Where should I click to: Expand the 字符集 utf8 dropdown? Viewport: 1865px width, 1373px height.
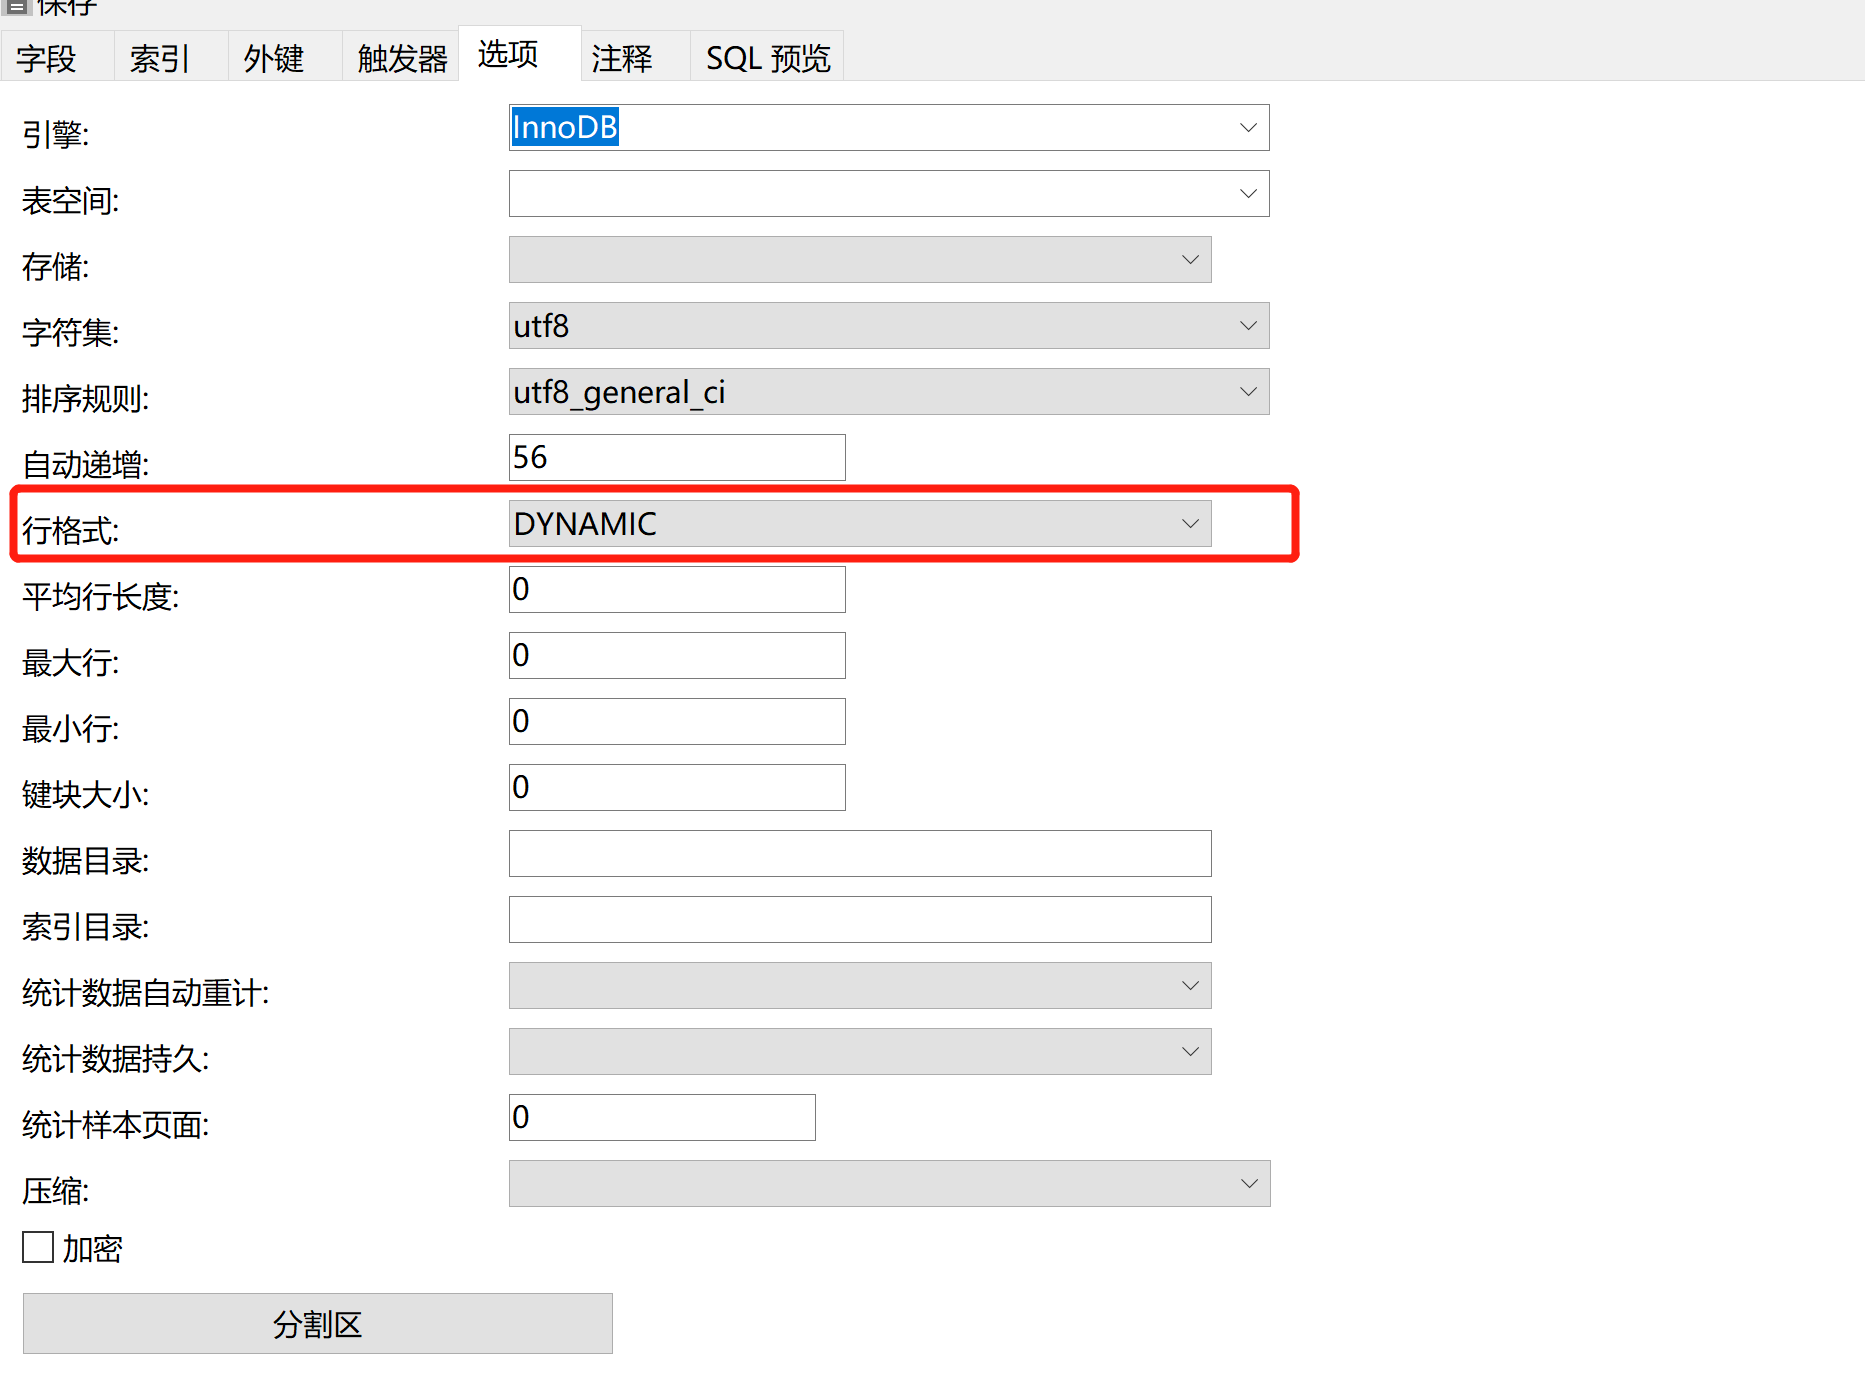click(889, 326)
